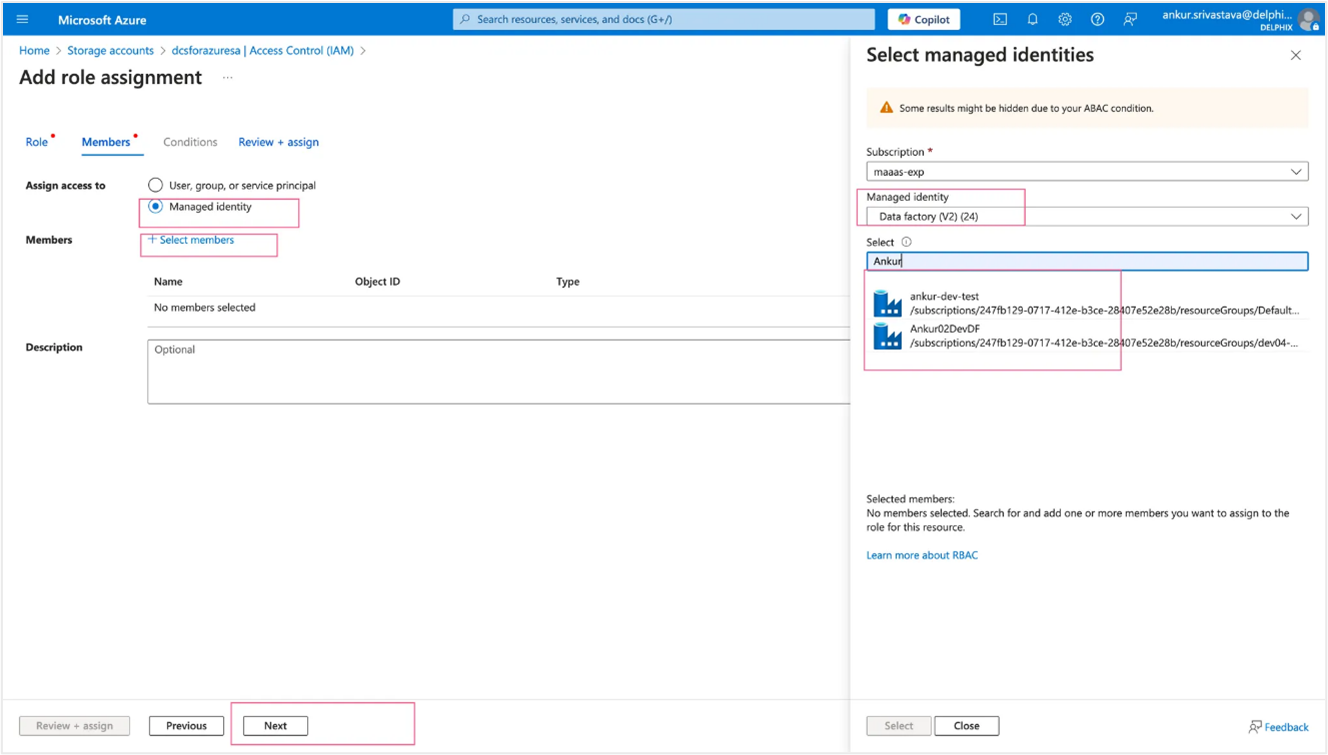Open the Notifications bell

pos(1032,19)
